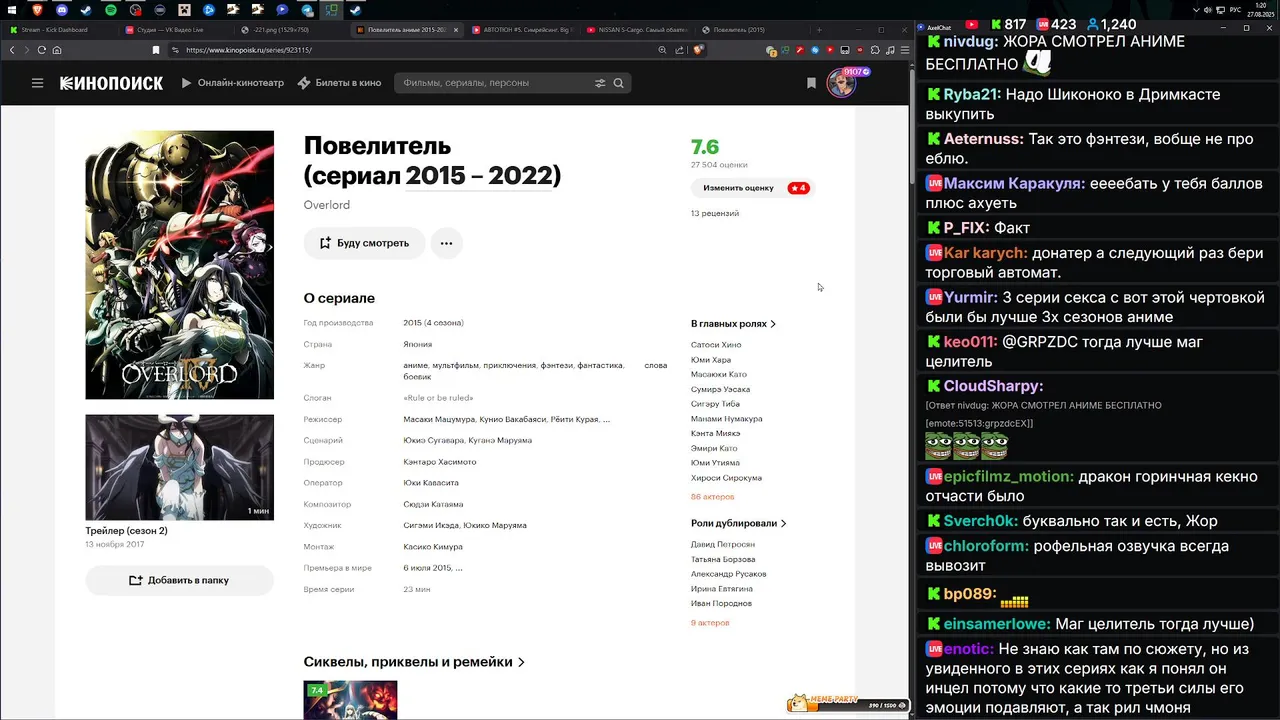Screen dimensions: 1280x720
Task: Open the 9 актеров link
Action: [710, 623]
